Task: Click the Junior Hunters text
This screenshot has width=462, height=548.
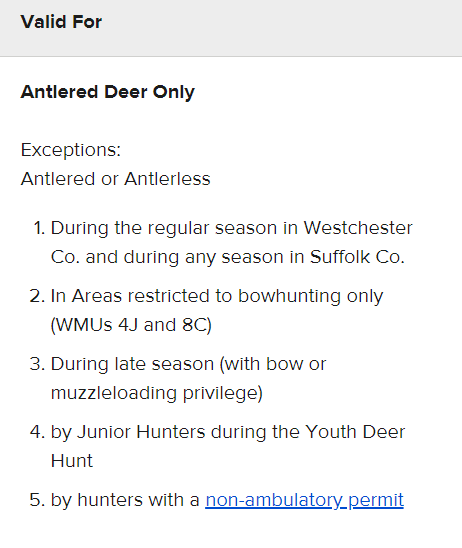Action: (141, 432)
